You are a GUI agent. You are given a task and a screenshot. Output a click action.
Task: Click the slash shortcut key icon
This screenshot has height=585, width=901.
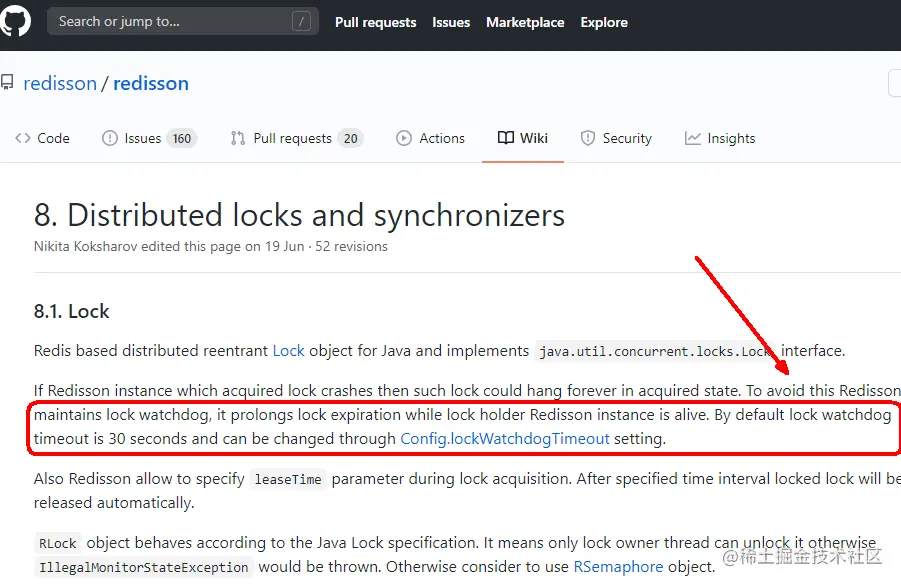coord(301,22)
